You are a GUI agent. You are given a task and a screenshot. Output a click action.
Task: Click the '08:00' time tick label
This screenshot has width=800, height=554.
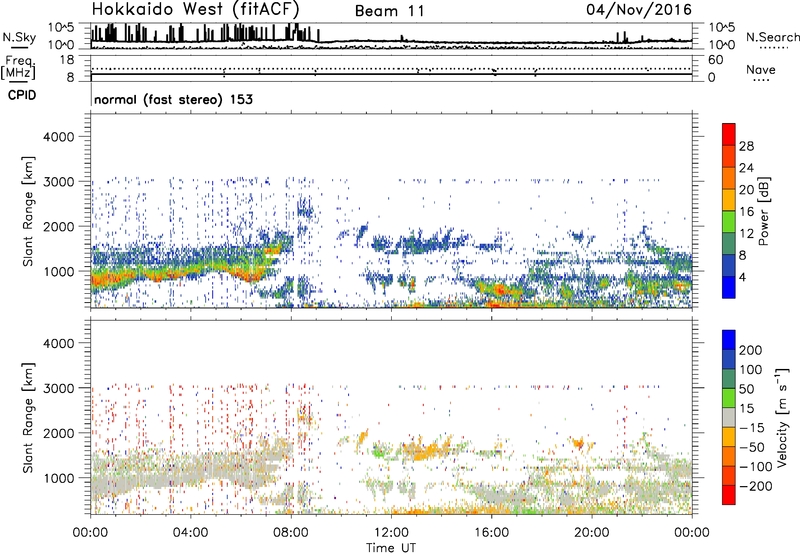tap(291, 533)
